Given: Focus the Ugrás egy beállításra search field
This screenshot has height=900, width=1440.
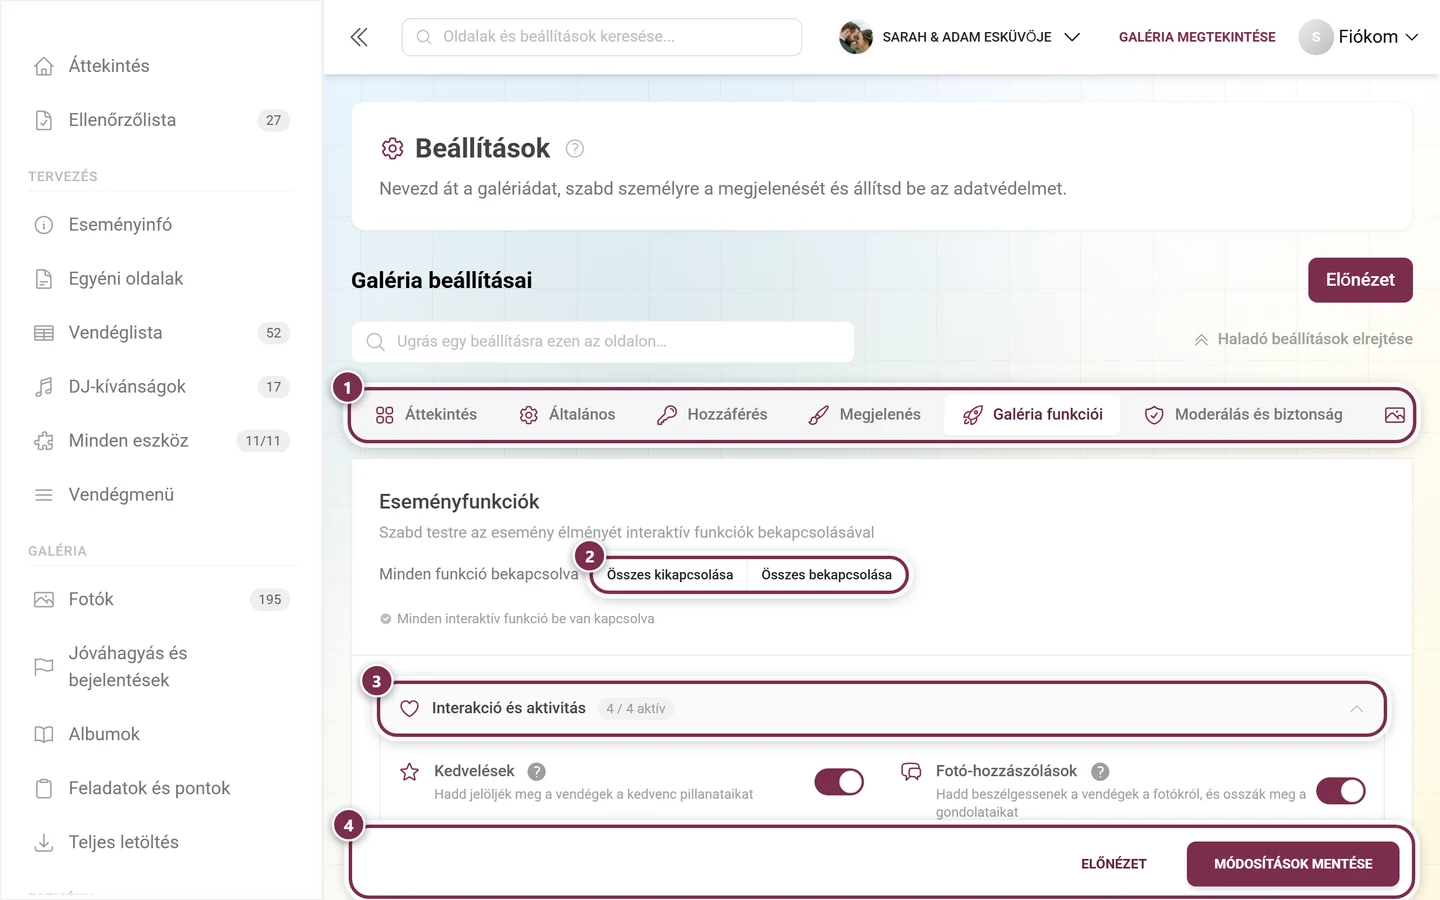Looking at the screenshot, I should 603,342.
